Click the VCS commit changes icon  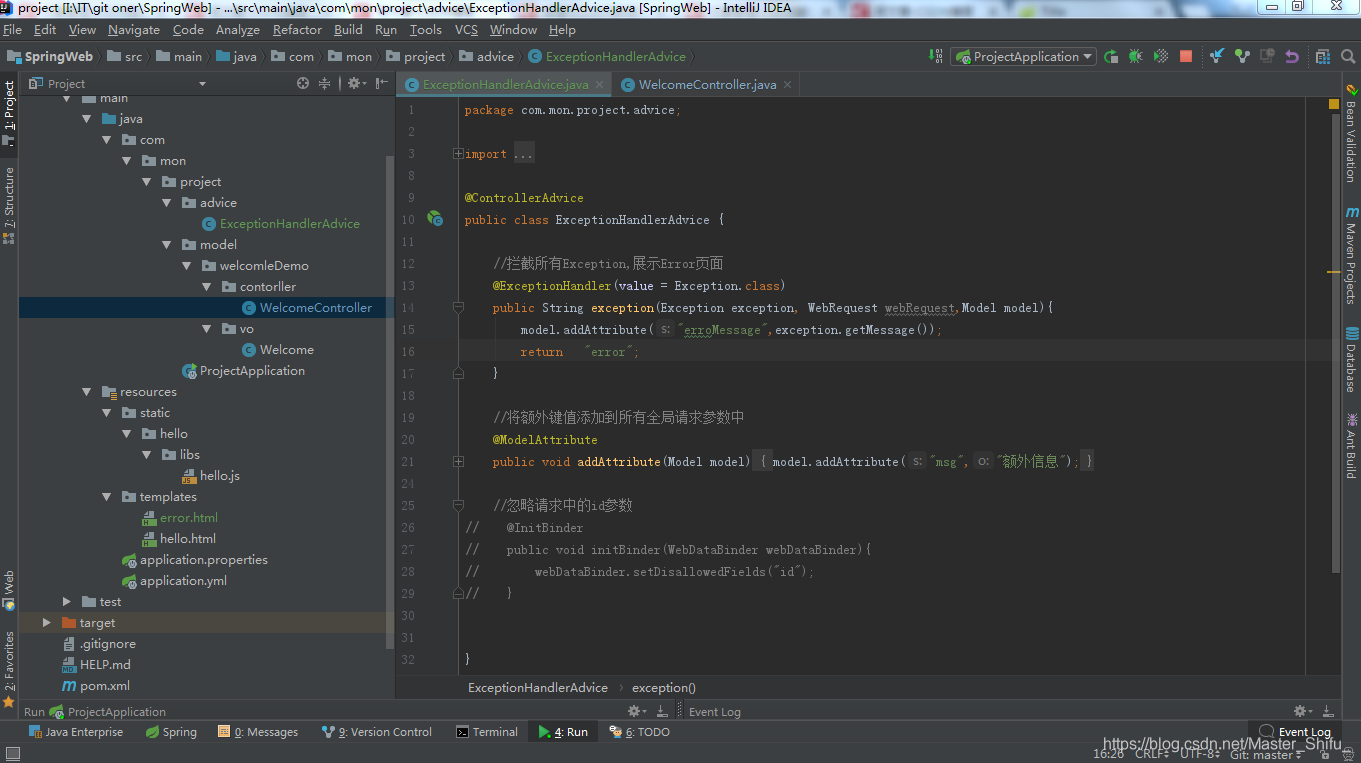[x=1242, y=57]
